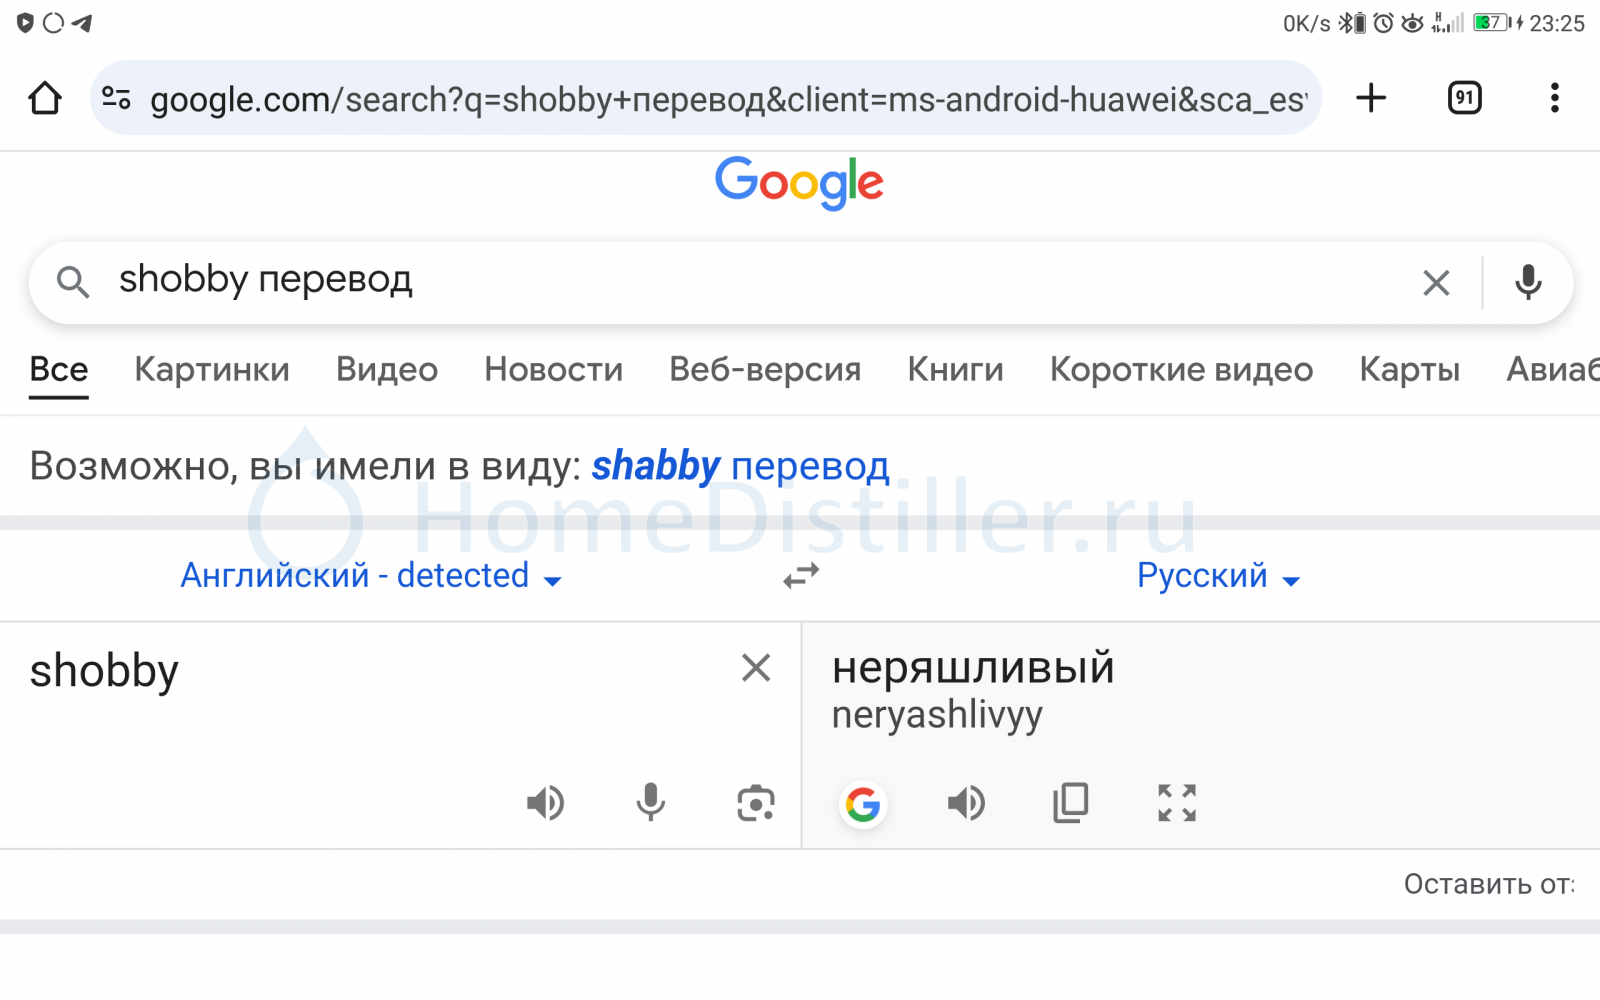Follow the suggested shabby перевод link
The image size is (1600, 1000).
(740, 467)
